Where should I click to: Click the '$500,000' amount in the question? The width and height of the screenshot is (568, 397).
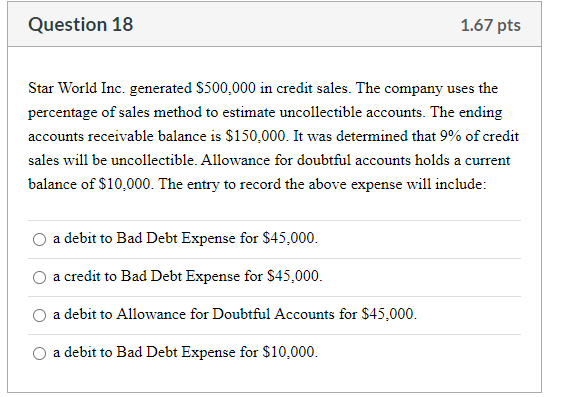[x=226, y=88]
